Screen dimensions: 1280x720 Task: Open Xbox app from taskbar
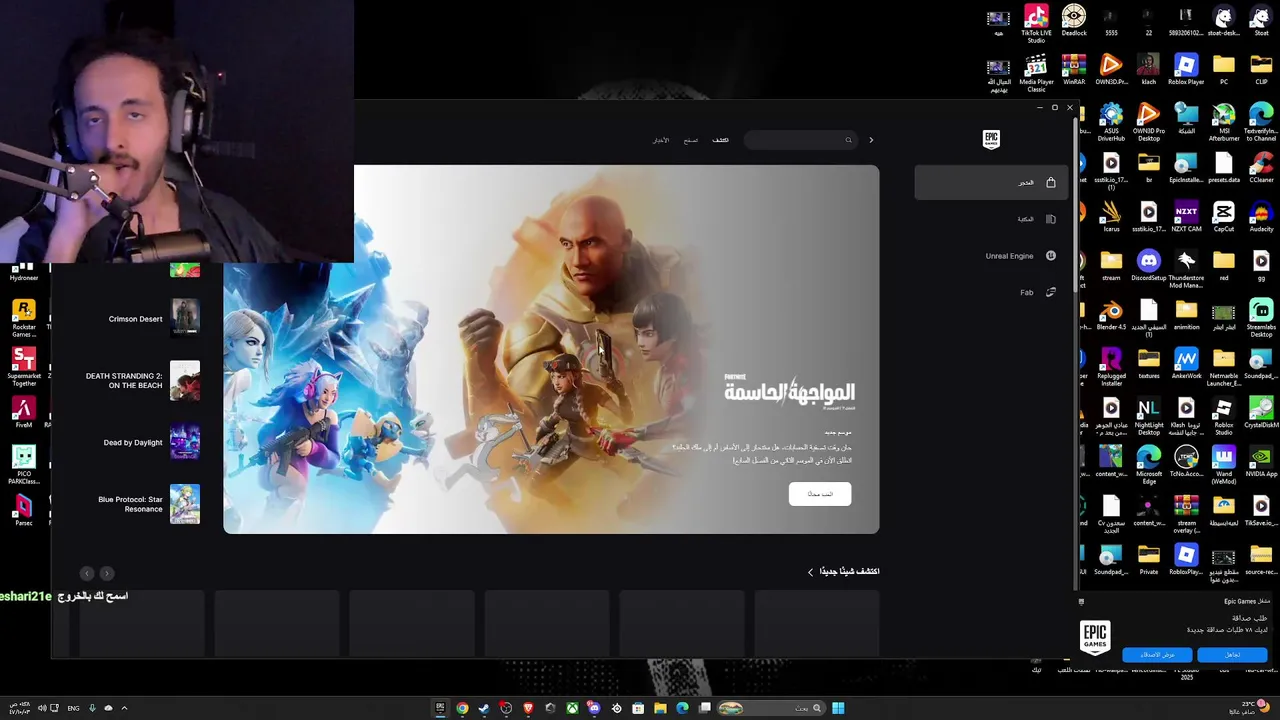[572, 708]
